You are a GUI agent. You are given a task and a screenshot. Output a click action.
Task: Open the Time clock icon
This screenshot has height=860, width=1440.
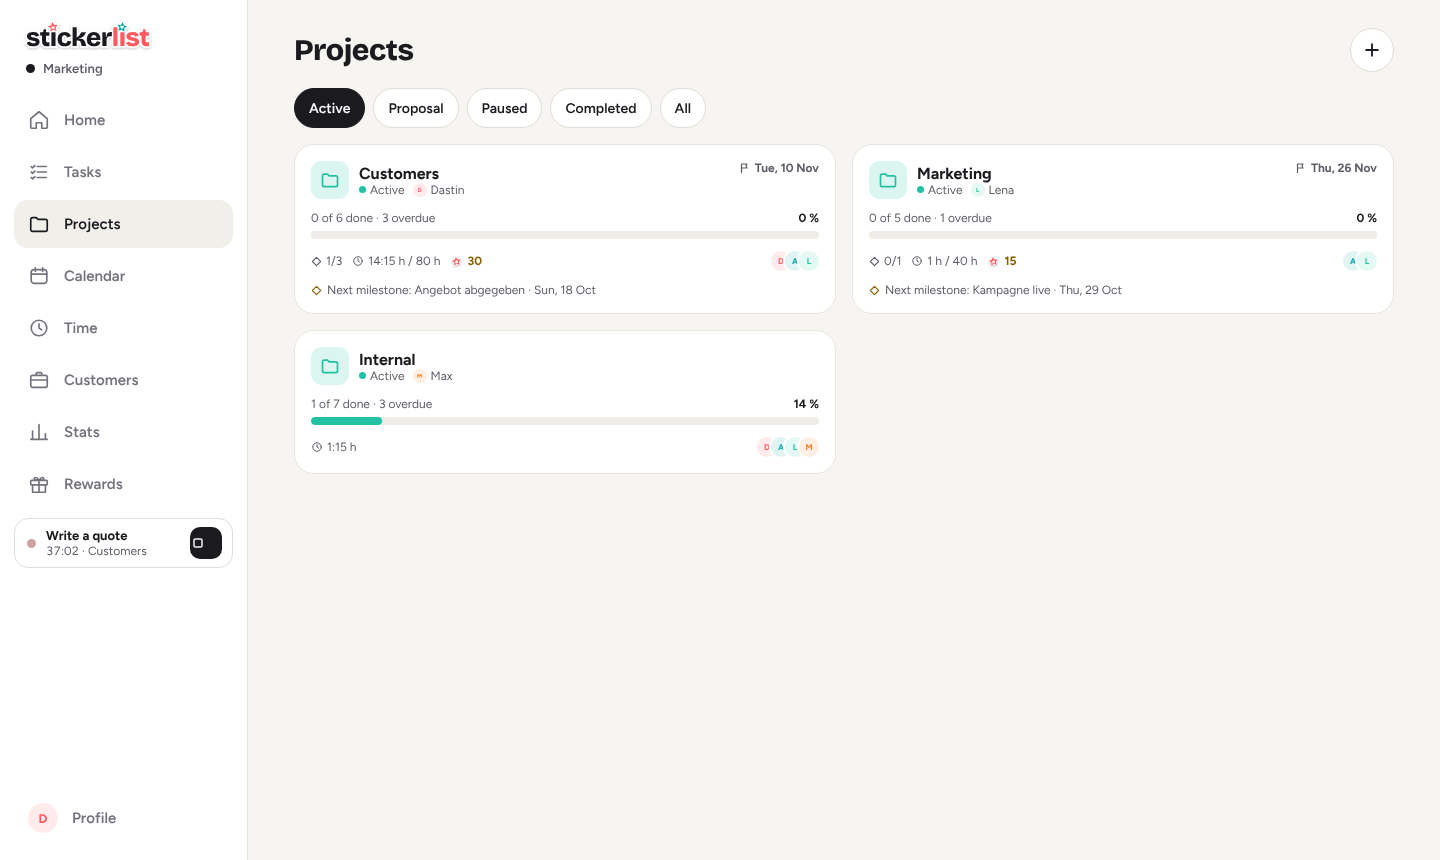pos(39,328)
